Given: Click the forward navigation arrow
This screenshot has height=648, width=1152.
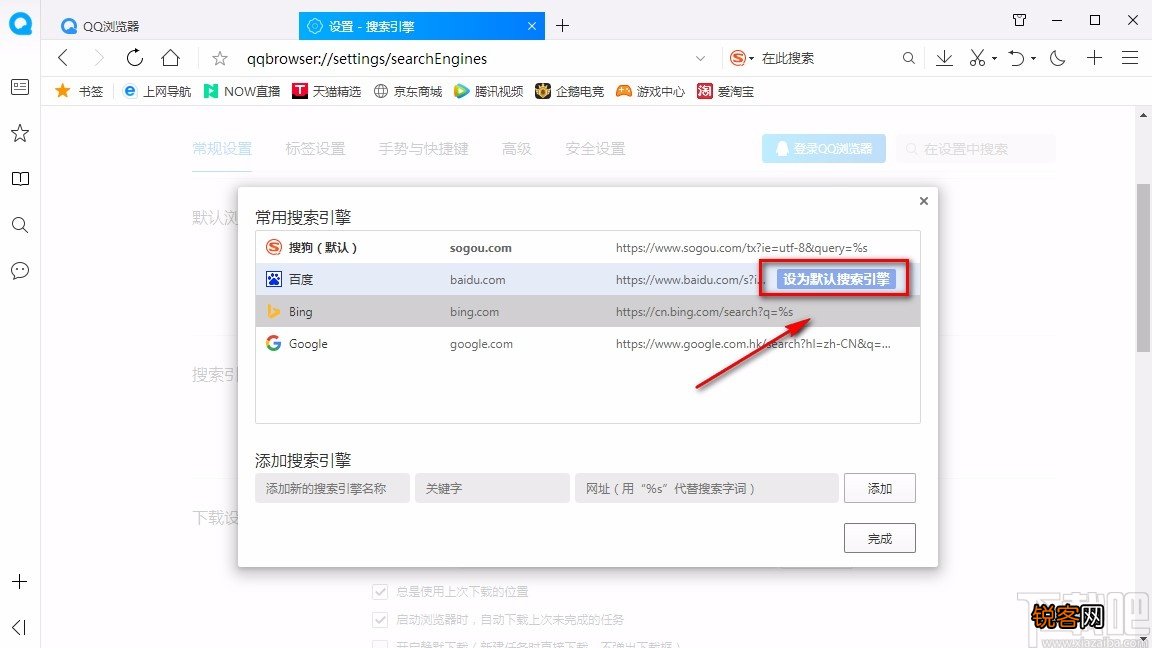Looking at the screenshot, I should [98, 58].
